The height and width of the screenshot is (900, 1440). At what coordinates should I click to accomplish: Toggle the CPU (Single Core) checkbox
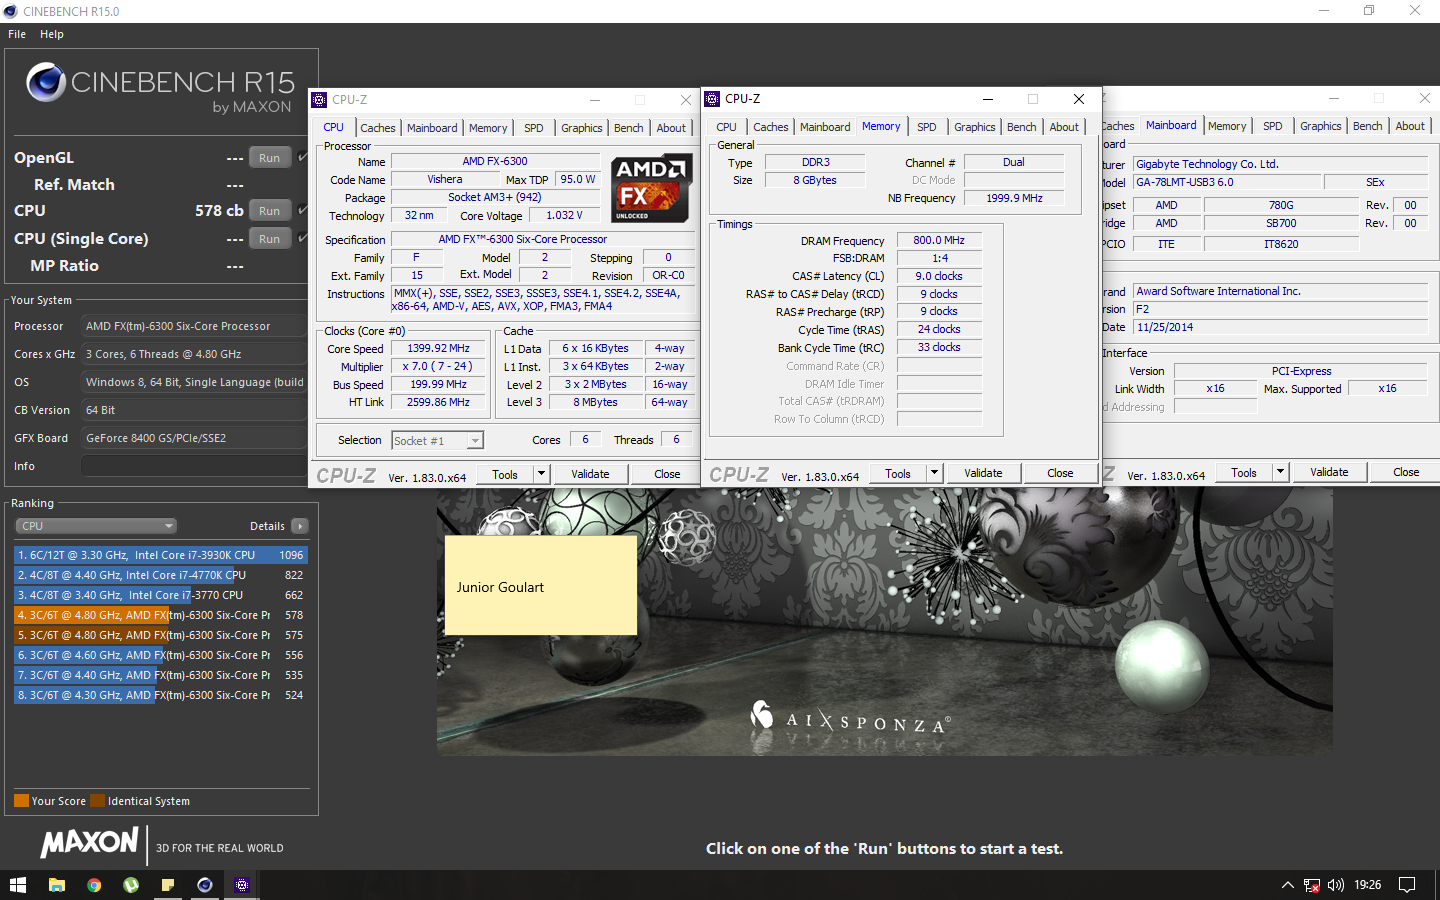pos(302,238)
